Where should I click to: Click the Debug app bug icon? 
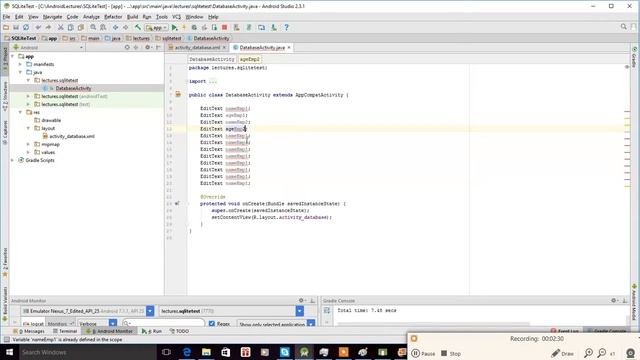(194, 27)
